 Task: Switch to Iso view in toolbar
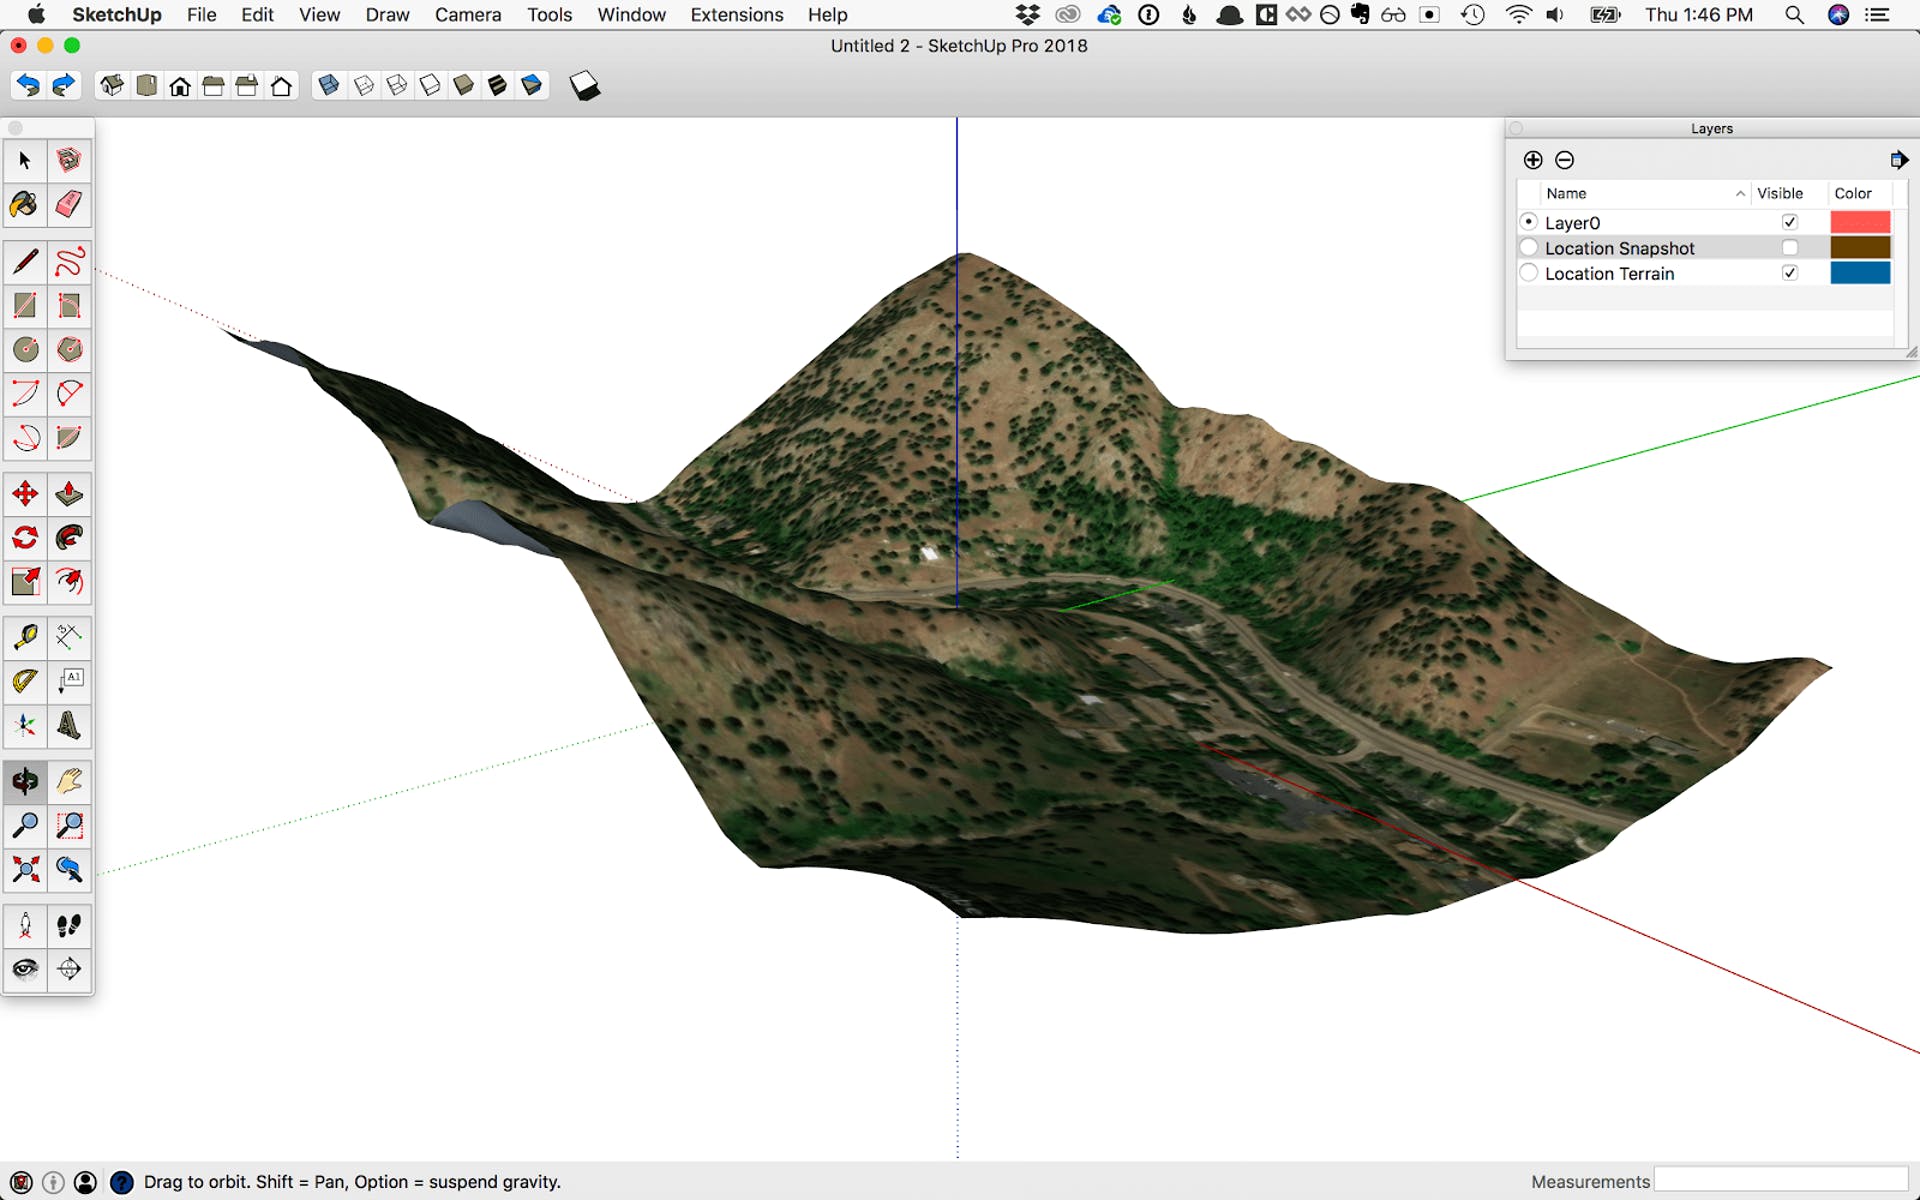point(112,86)
